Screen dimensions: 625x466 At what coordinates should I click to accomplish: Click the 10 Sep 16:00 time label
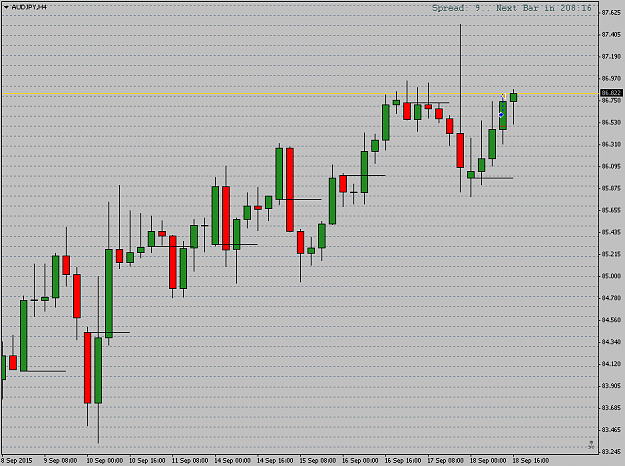pos(147,461)
